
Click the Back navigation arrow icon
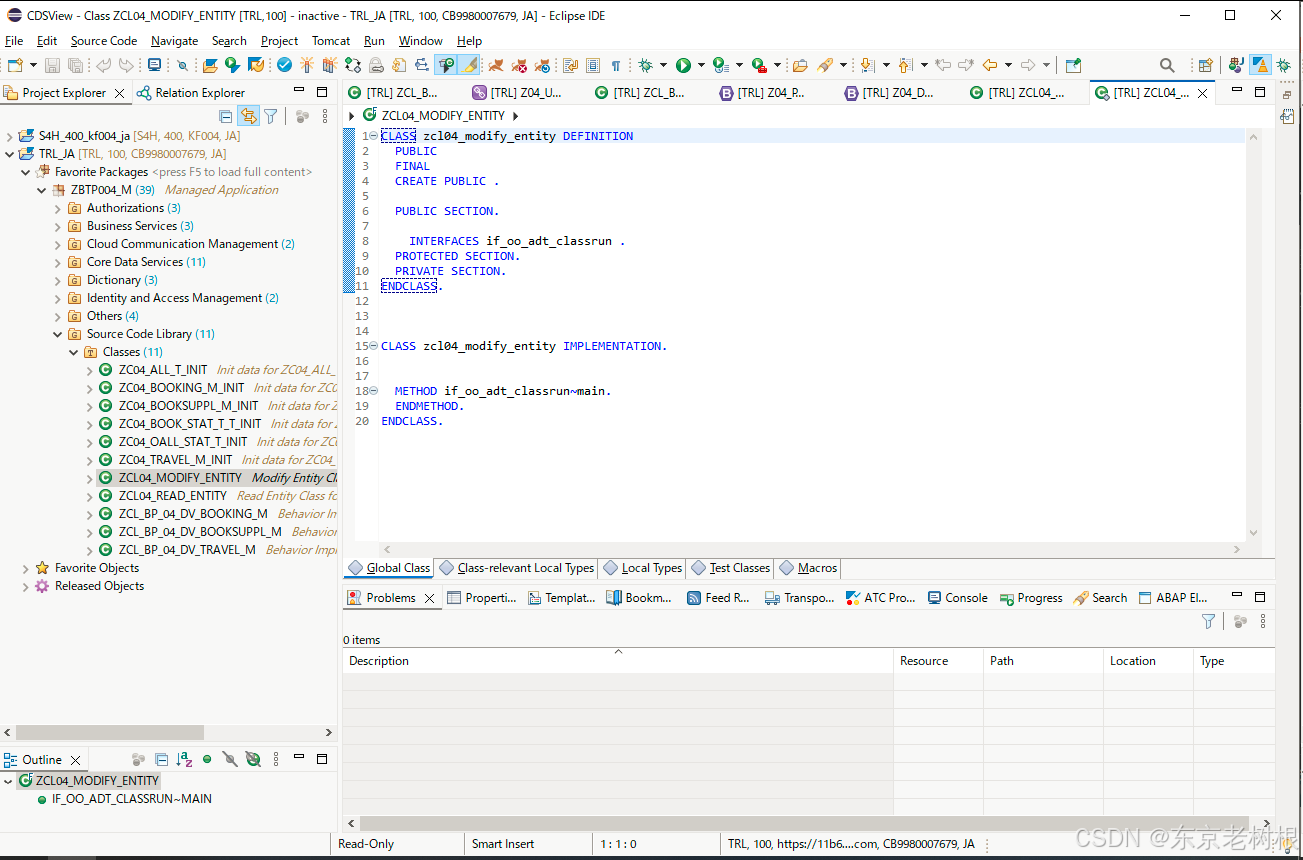pos(990,65)
